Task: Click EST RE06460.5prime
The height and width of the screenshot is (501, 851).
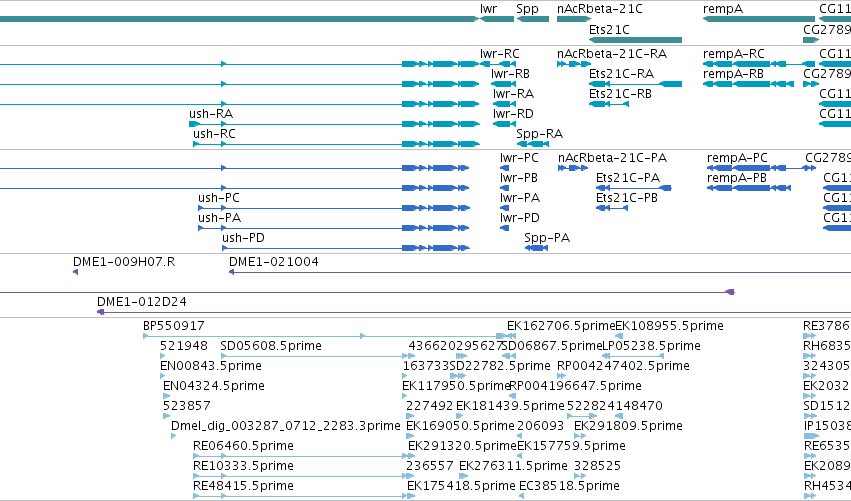Action: 243,446
